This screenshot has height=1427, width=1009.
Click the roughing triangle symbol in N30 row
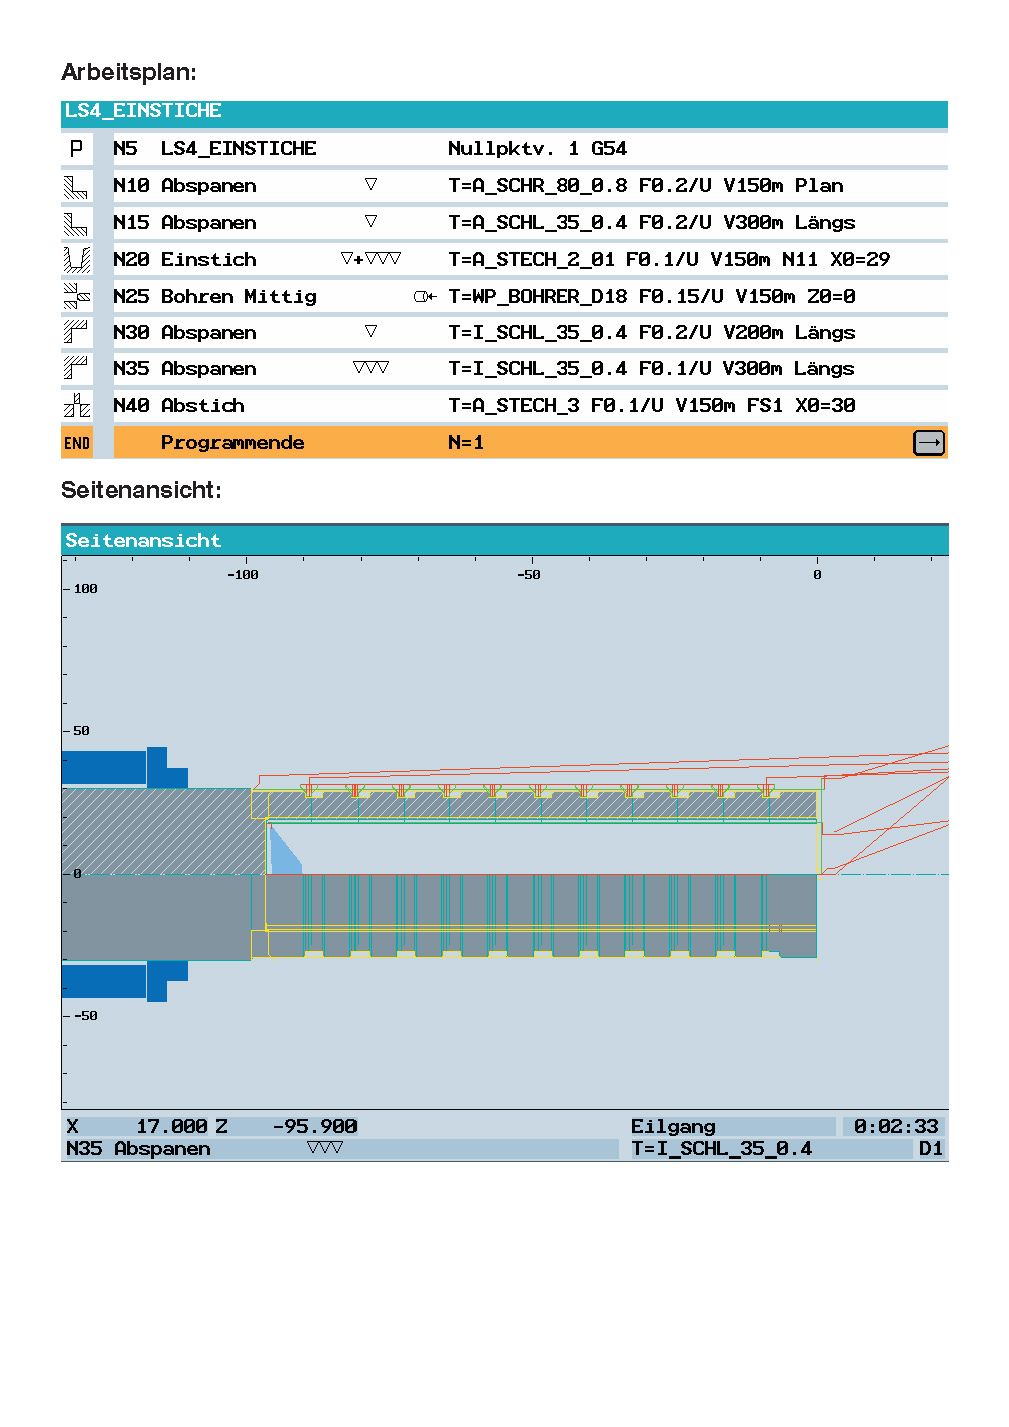click(x=371, y=331)
